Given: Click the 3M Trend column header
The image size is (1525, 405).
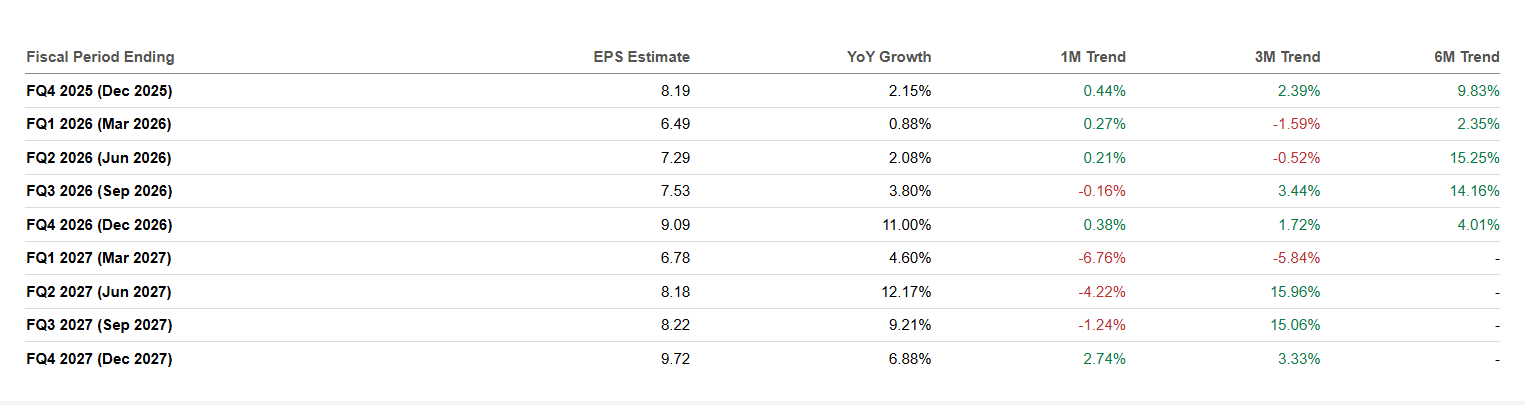Looking at the screenshot, I should tap(1287, 57).
